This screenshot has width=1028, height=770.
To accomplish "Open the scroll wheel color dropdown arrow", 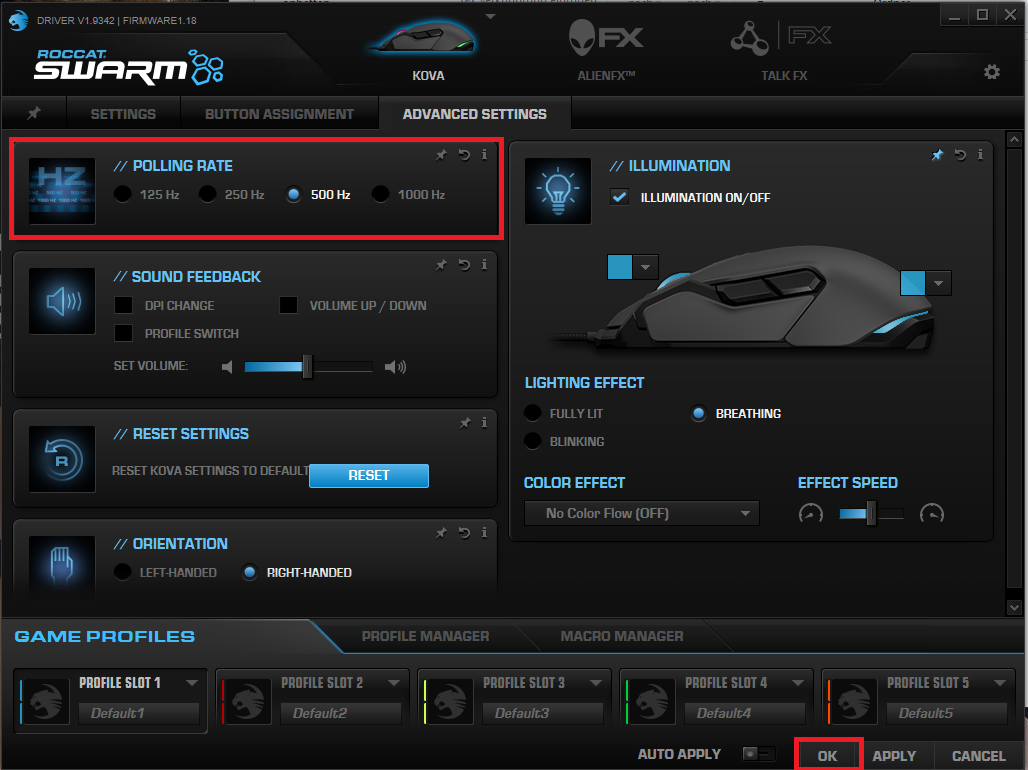I will [x=646, y=268].
